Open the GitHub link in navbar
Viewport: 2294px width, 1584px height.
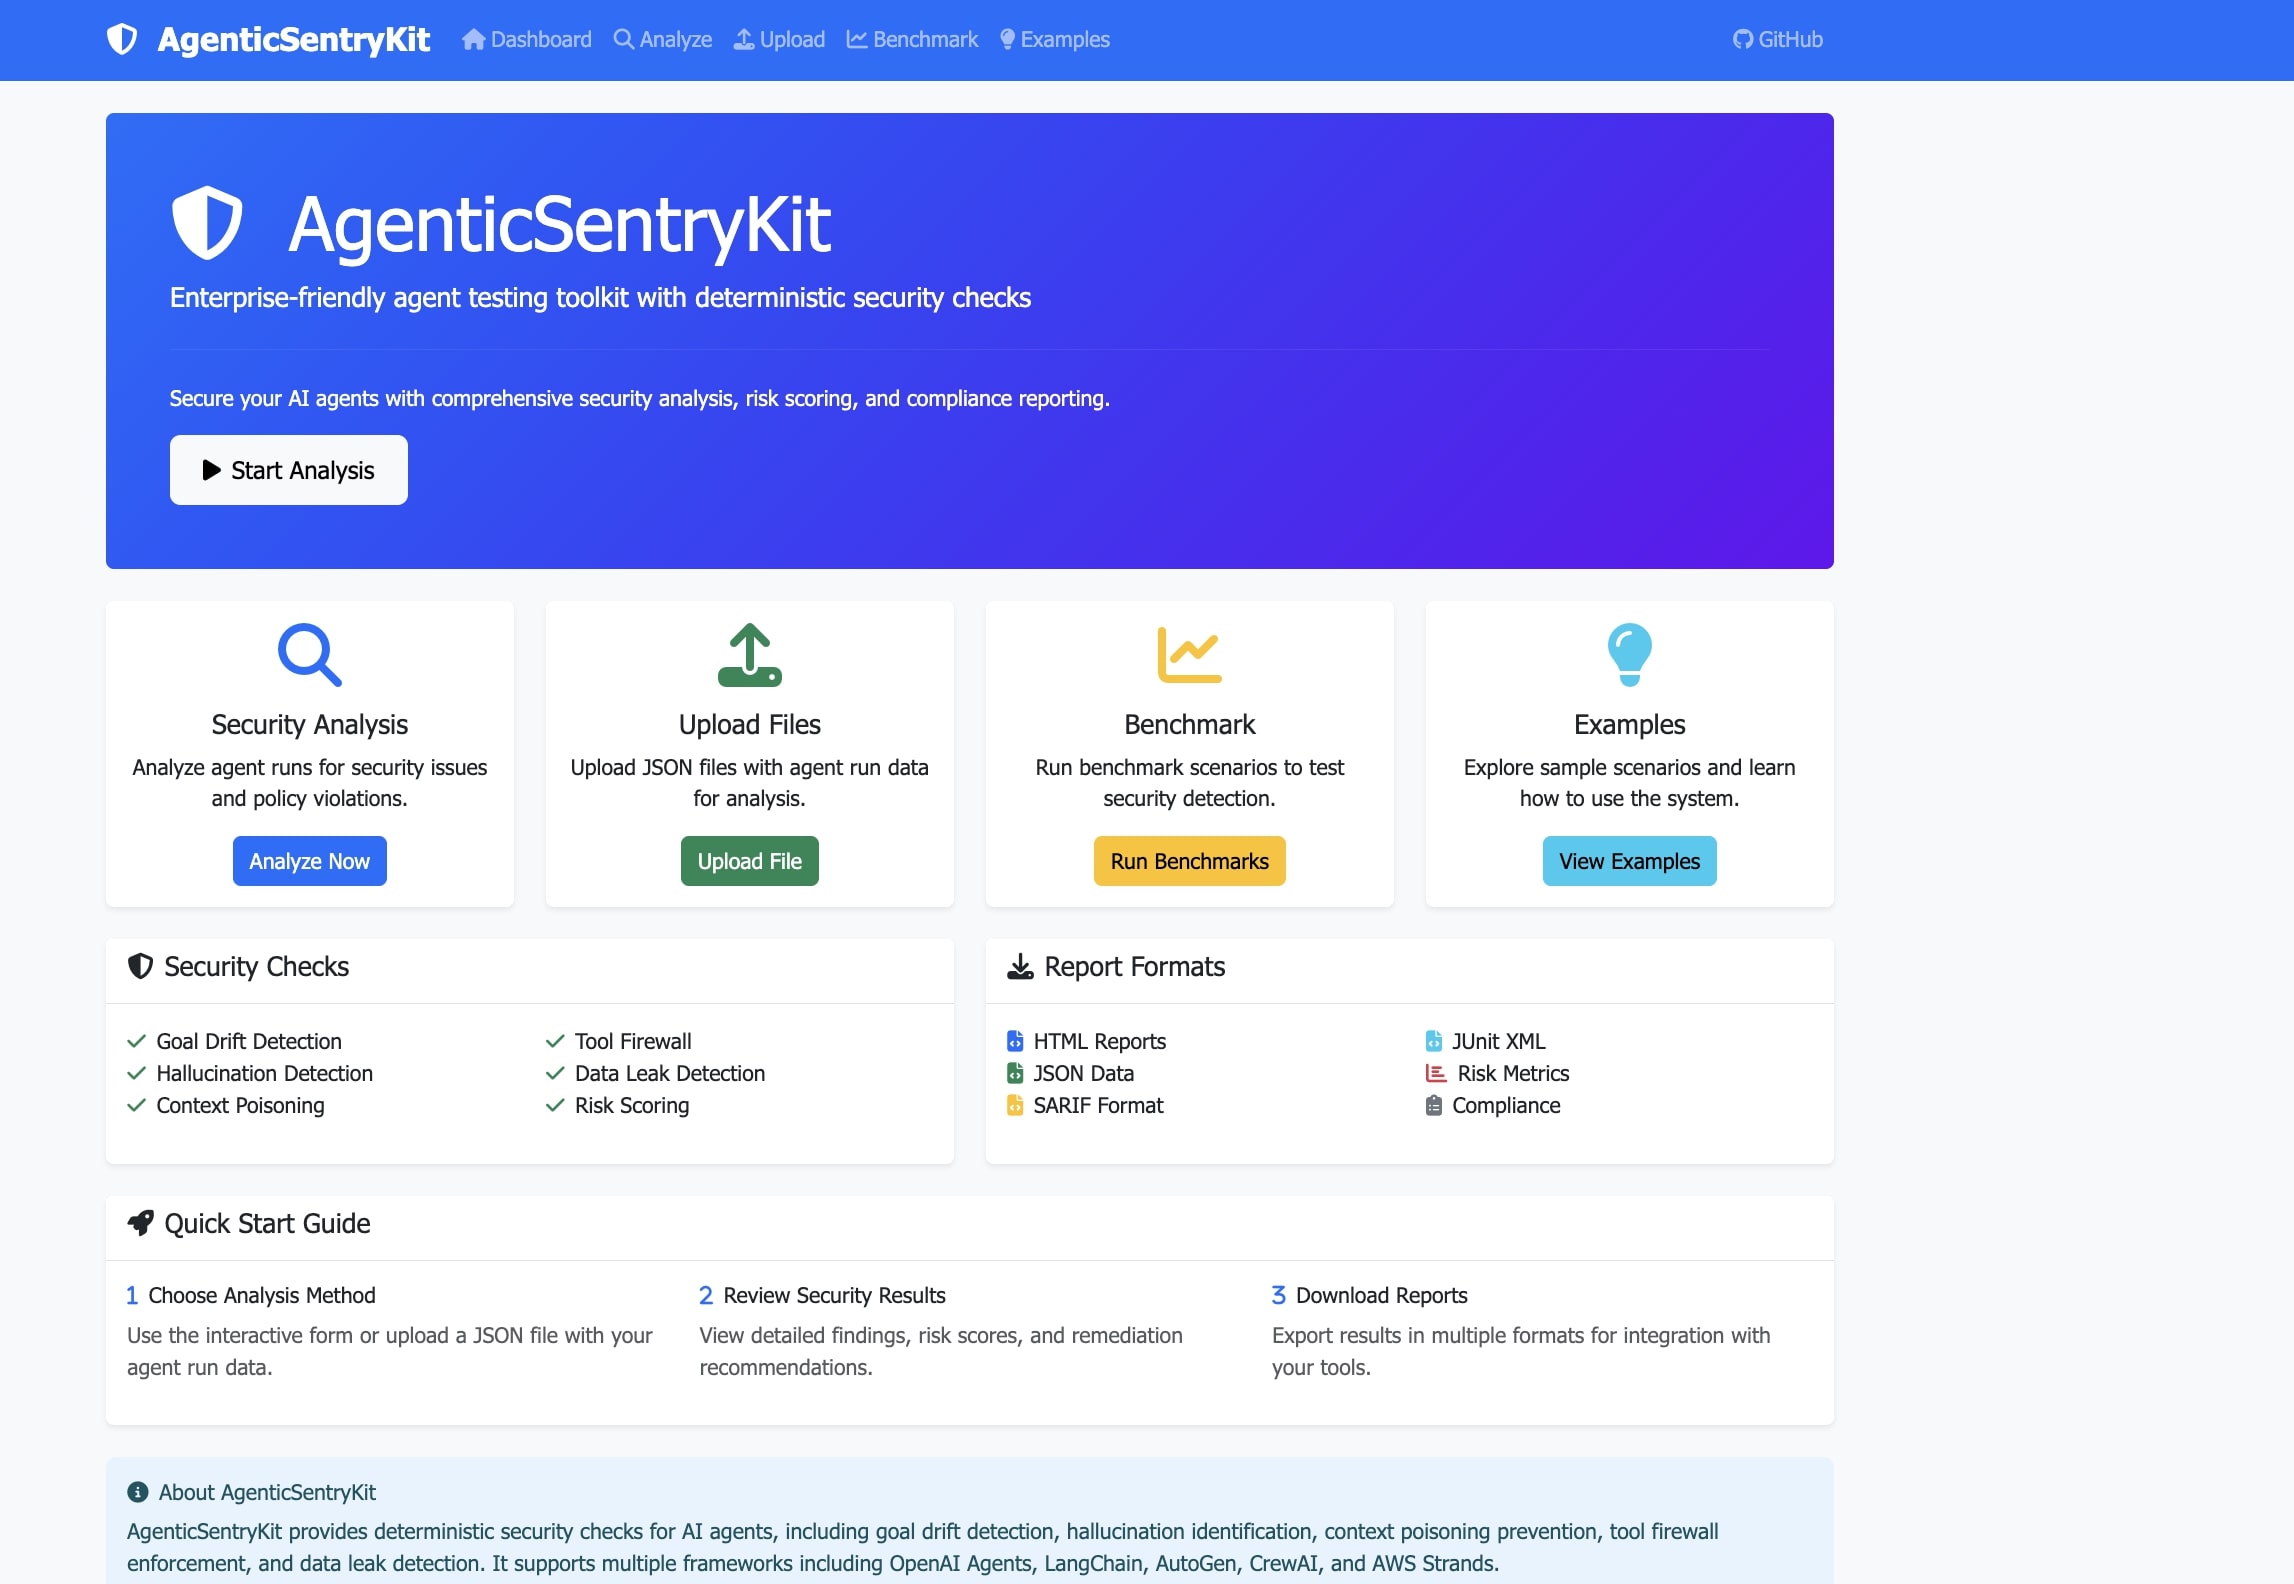pos(1778,39)
